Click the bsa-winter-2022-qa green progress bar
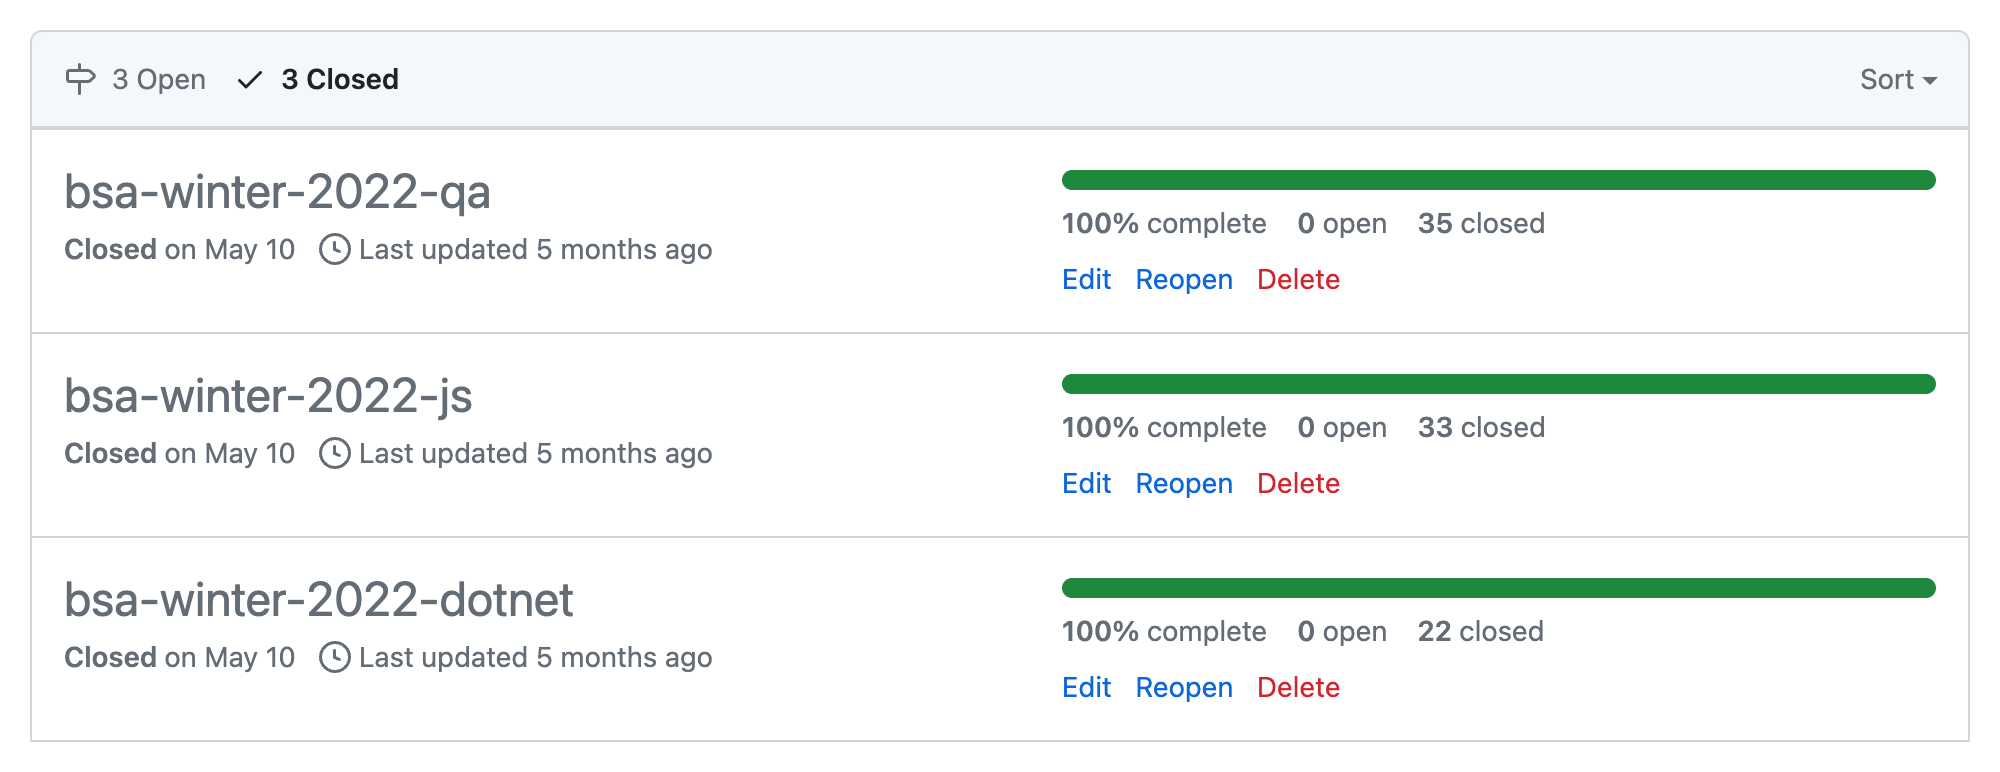The image size is (2000, 772). (x=1498, y=180)
